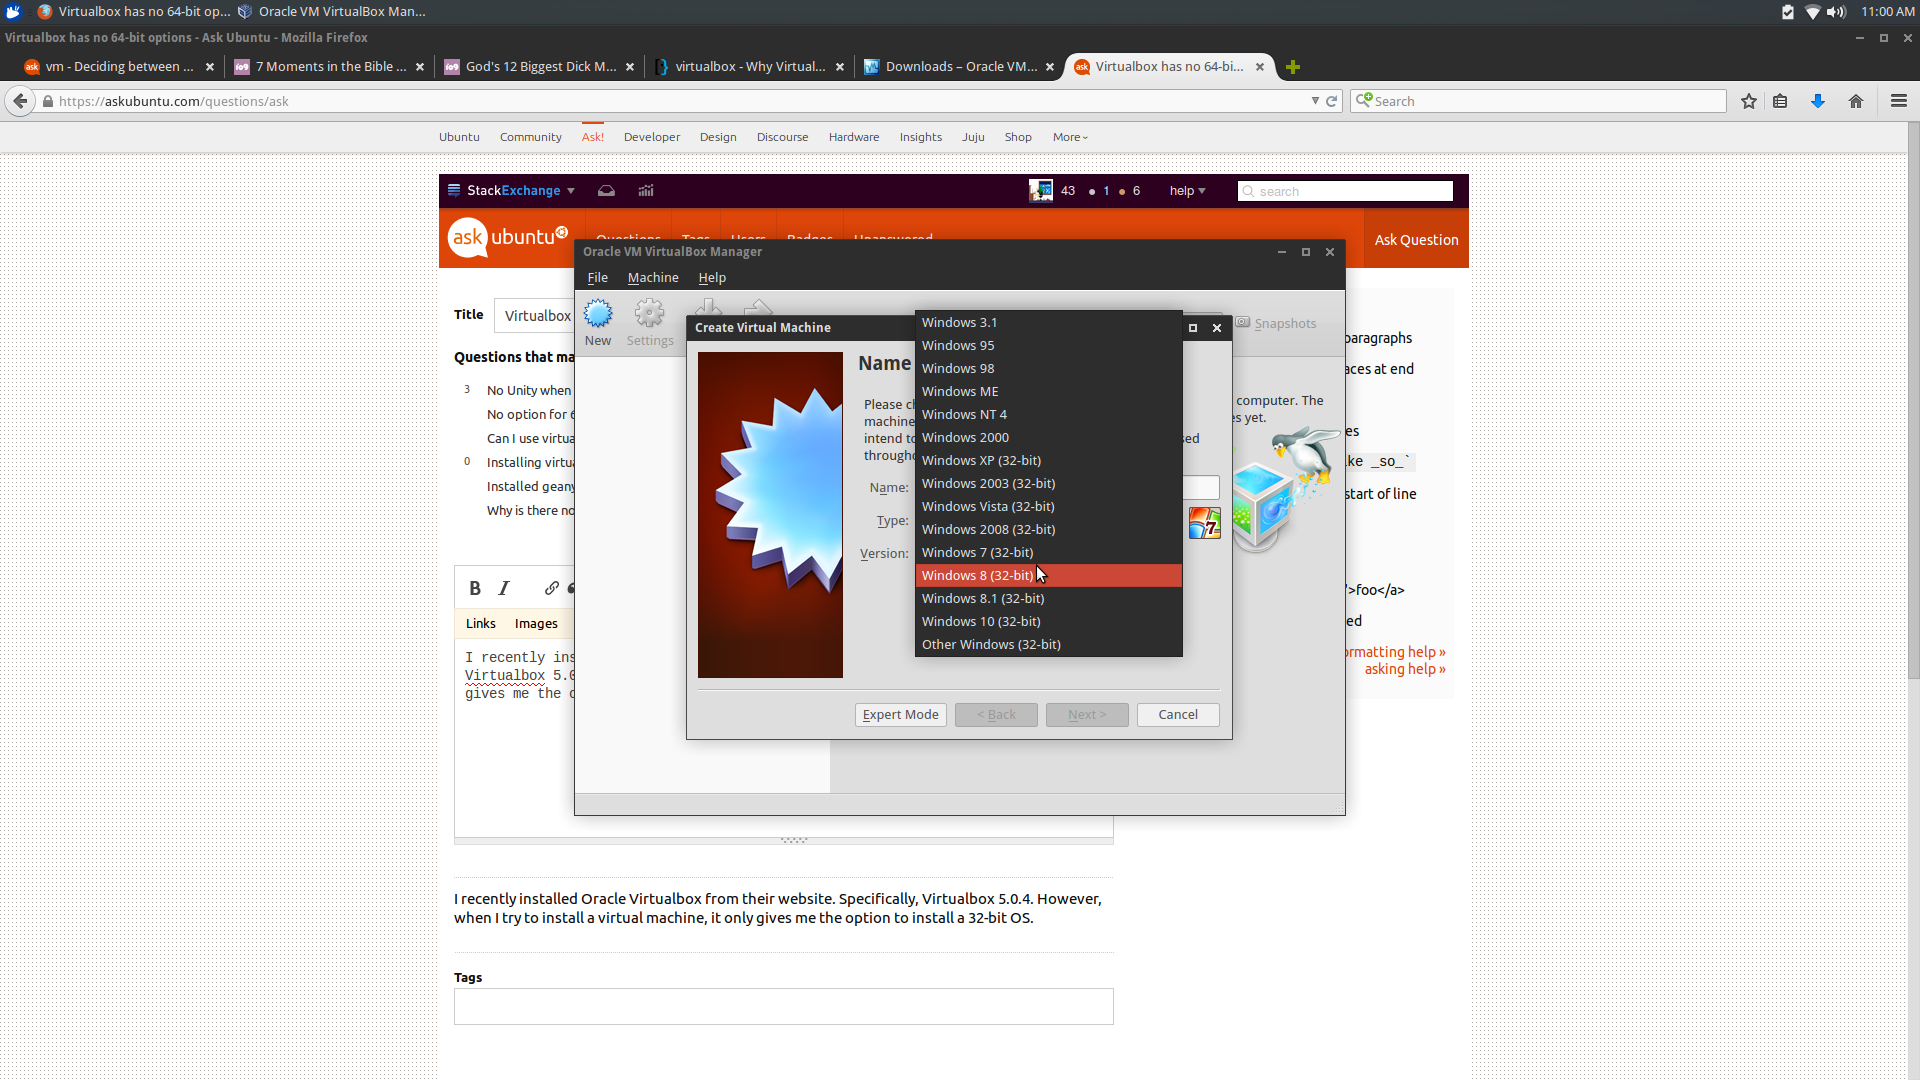This screenshot has height=1080, width=1920.
Task: Open the help dropdown in StackExchange bar
Action: click(1188, 190)
